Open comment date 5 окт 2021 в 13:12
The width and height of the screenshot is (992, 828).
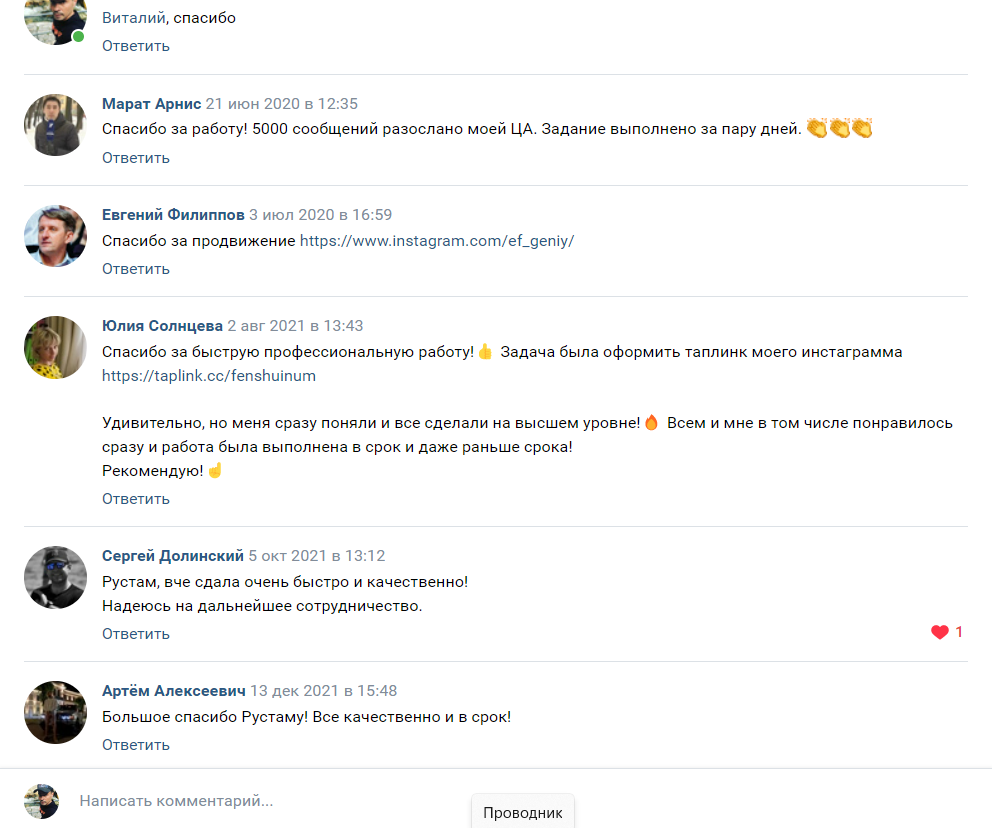coord(316,556)
